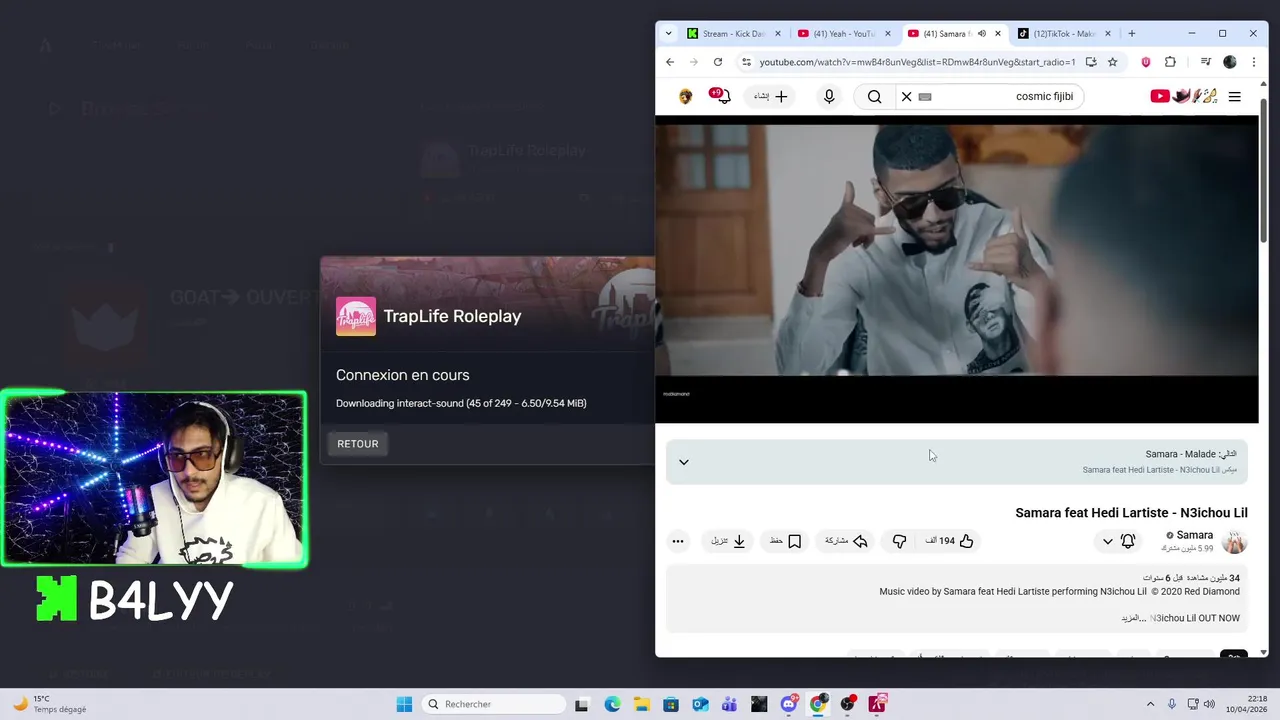Image resolution: width=1280 pixels, height=720 pixels.
Task: Open the Chrome profile avatar
Action: coord(1230,62)
